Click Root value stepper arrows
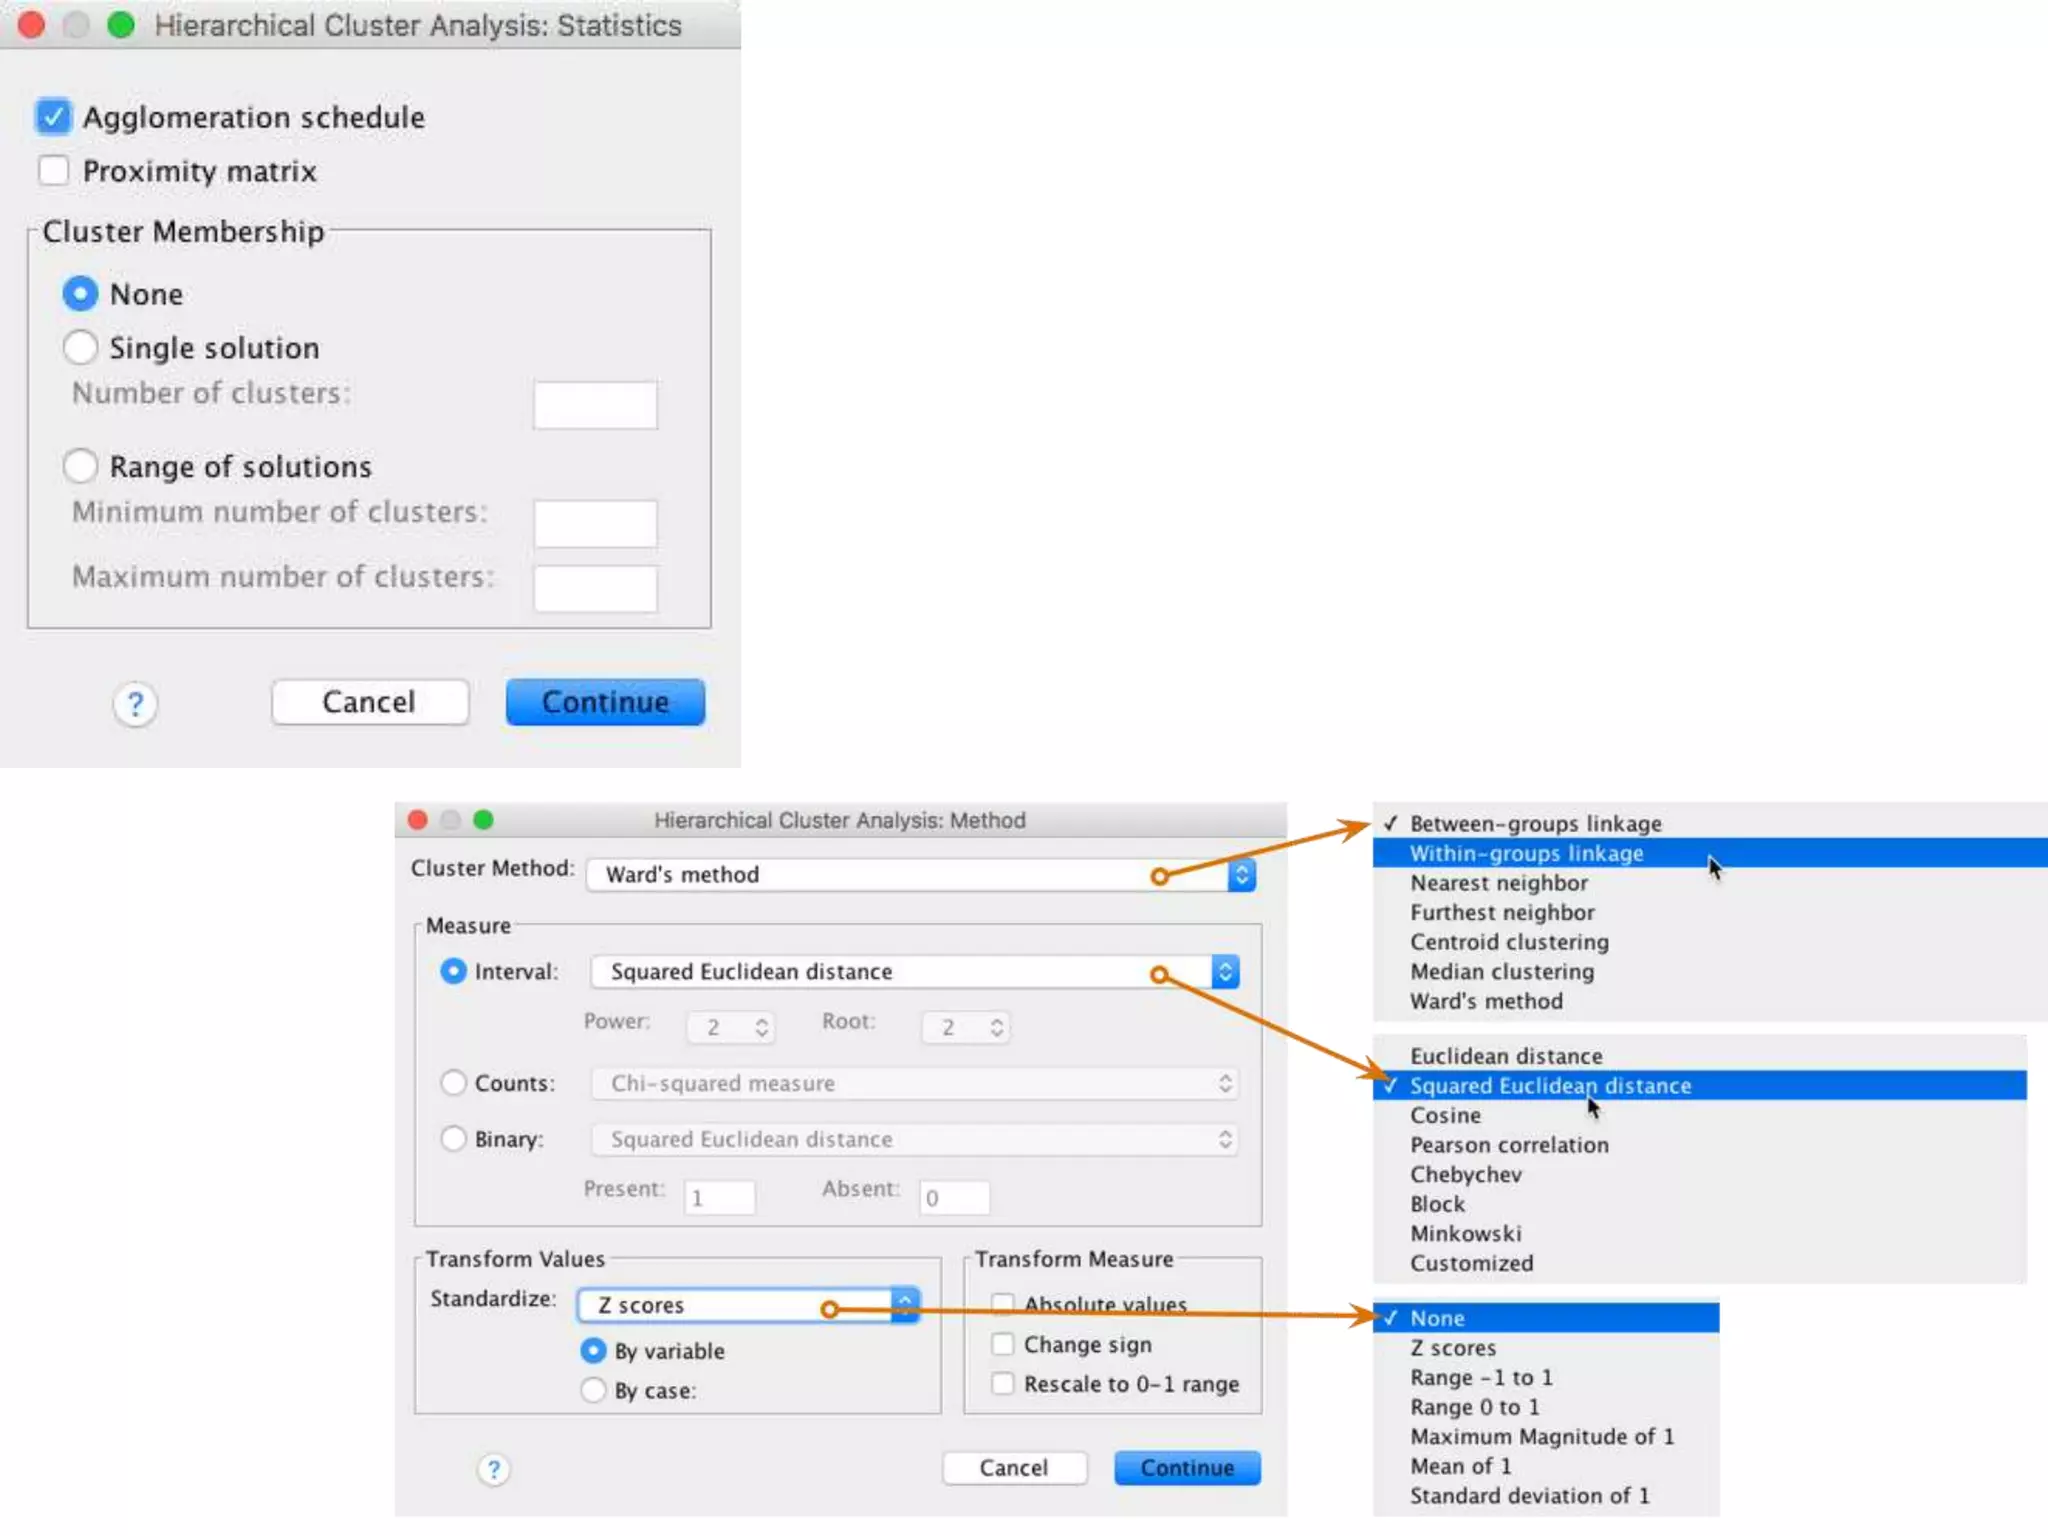Image resolution: width=2048 pixels, height=1536 pixels. point(997,1027)
